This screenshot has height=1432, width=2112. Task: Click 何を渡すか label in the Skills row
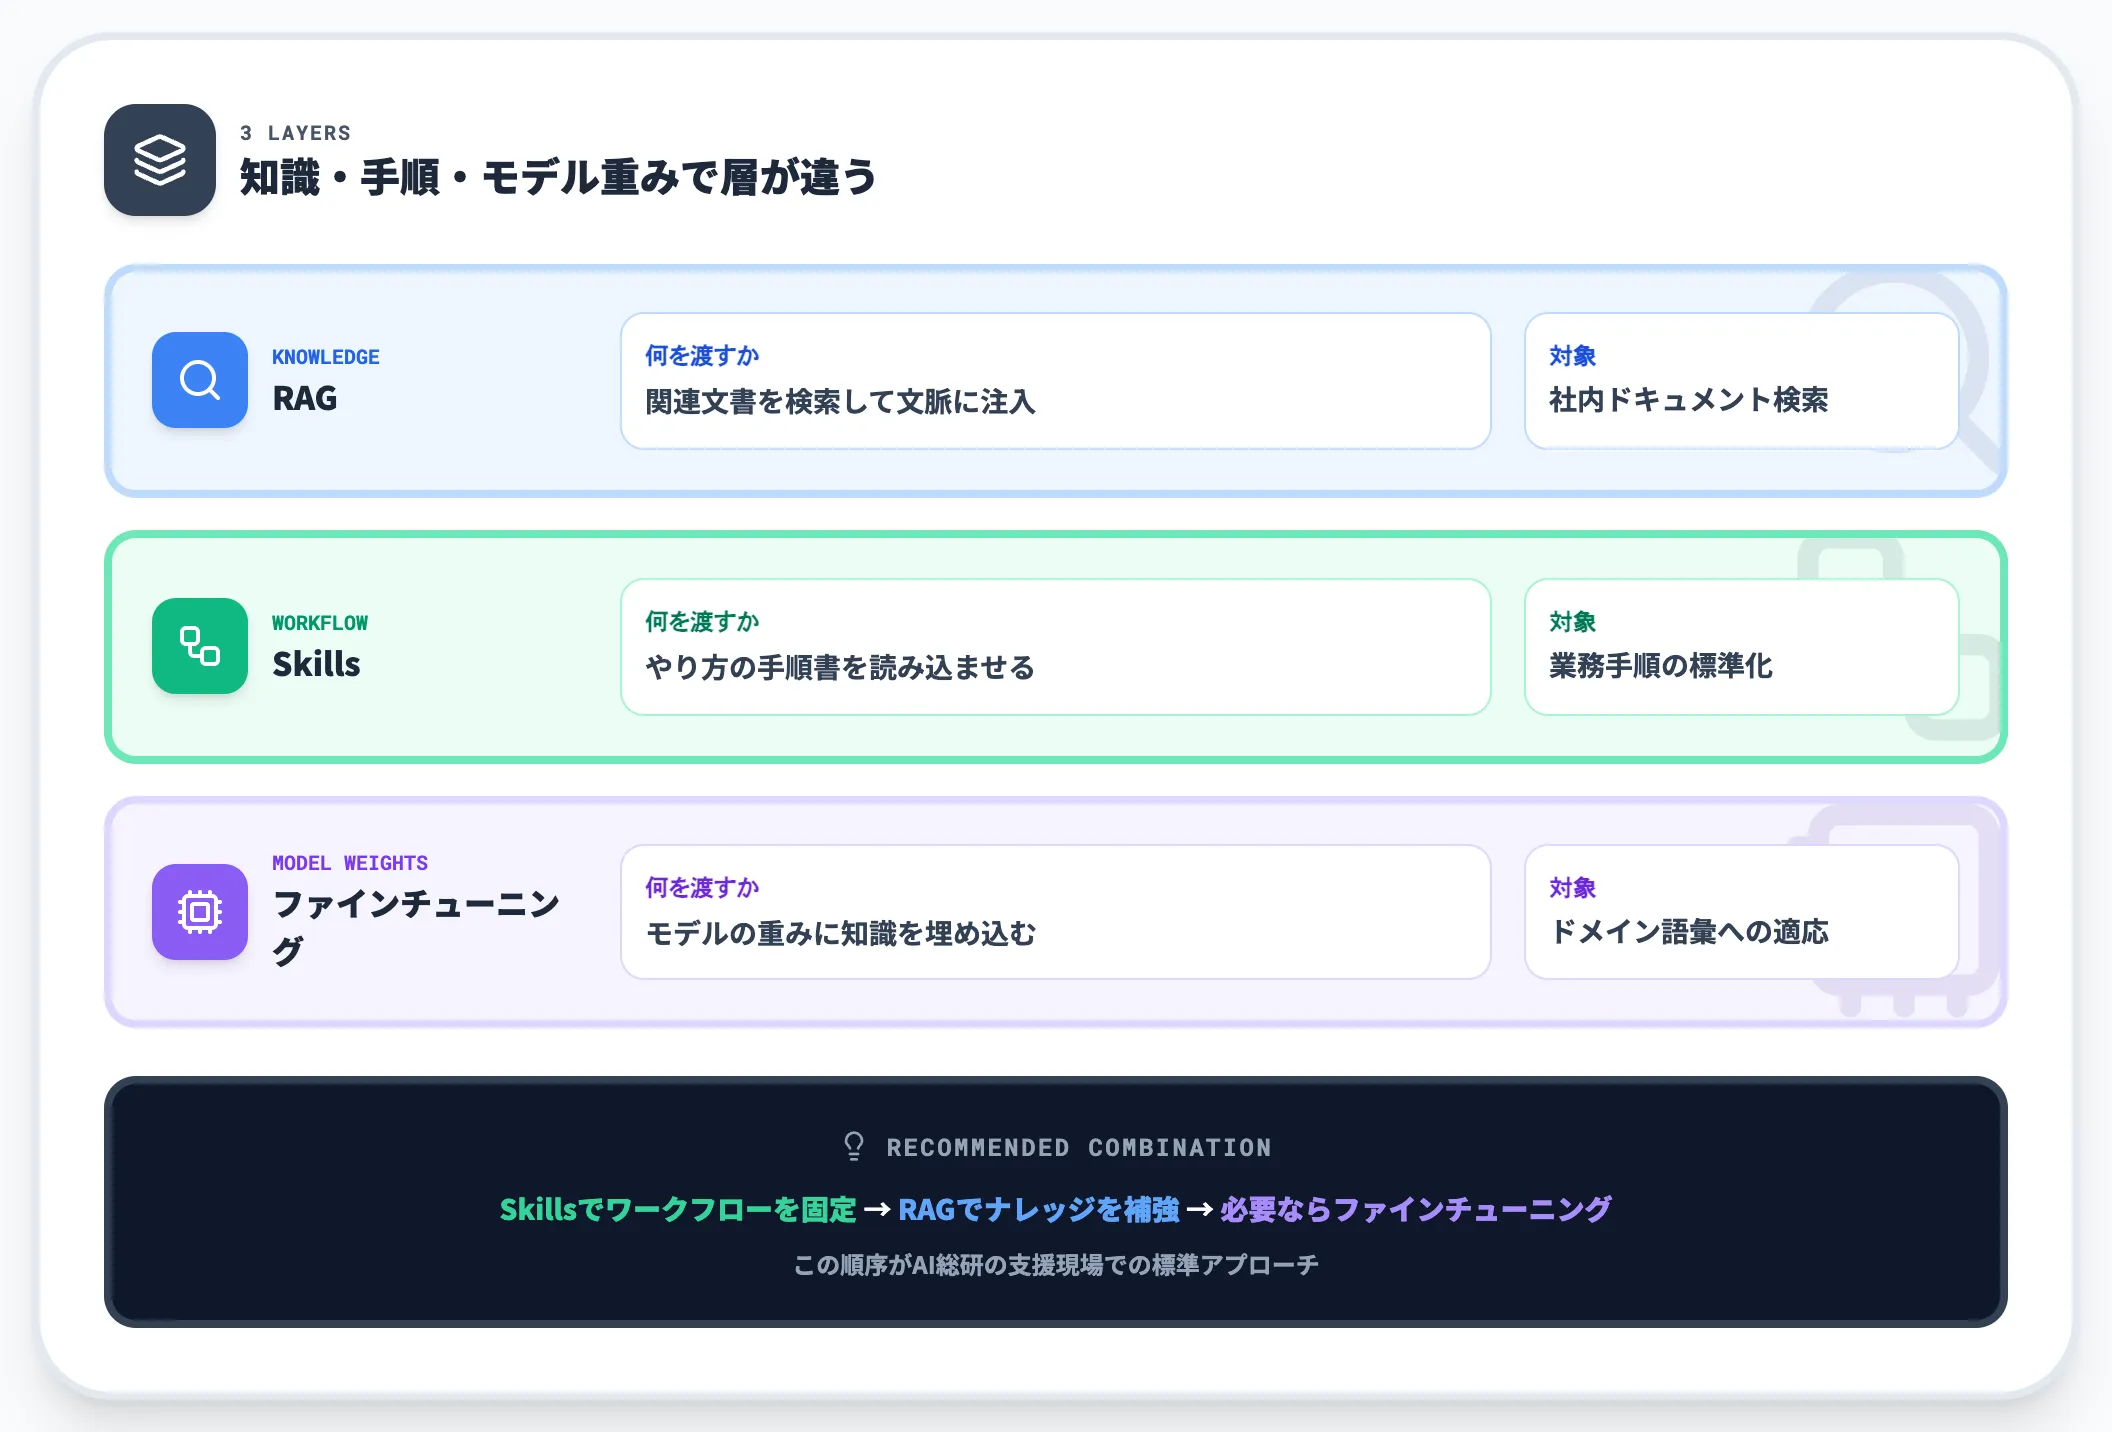[x=702, y=621]
